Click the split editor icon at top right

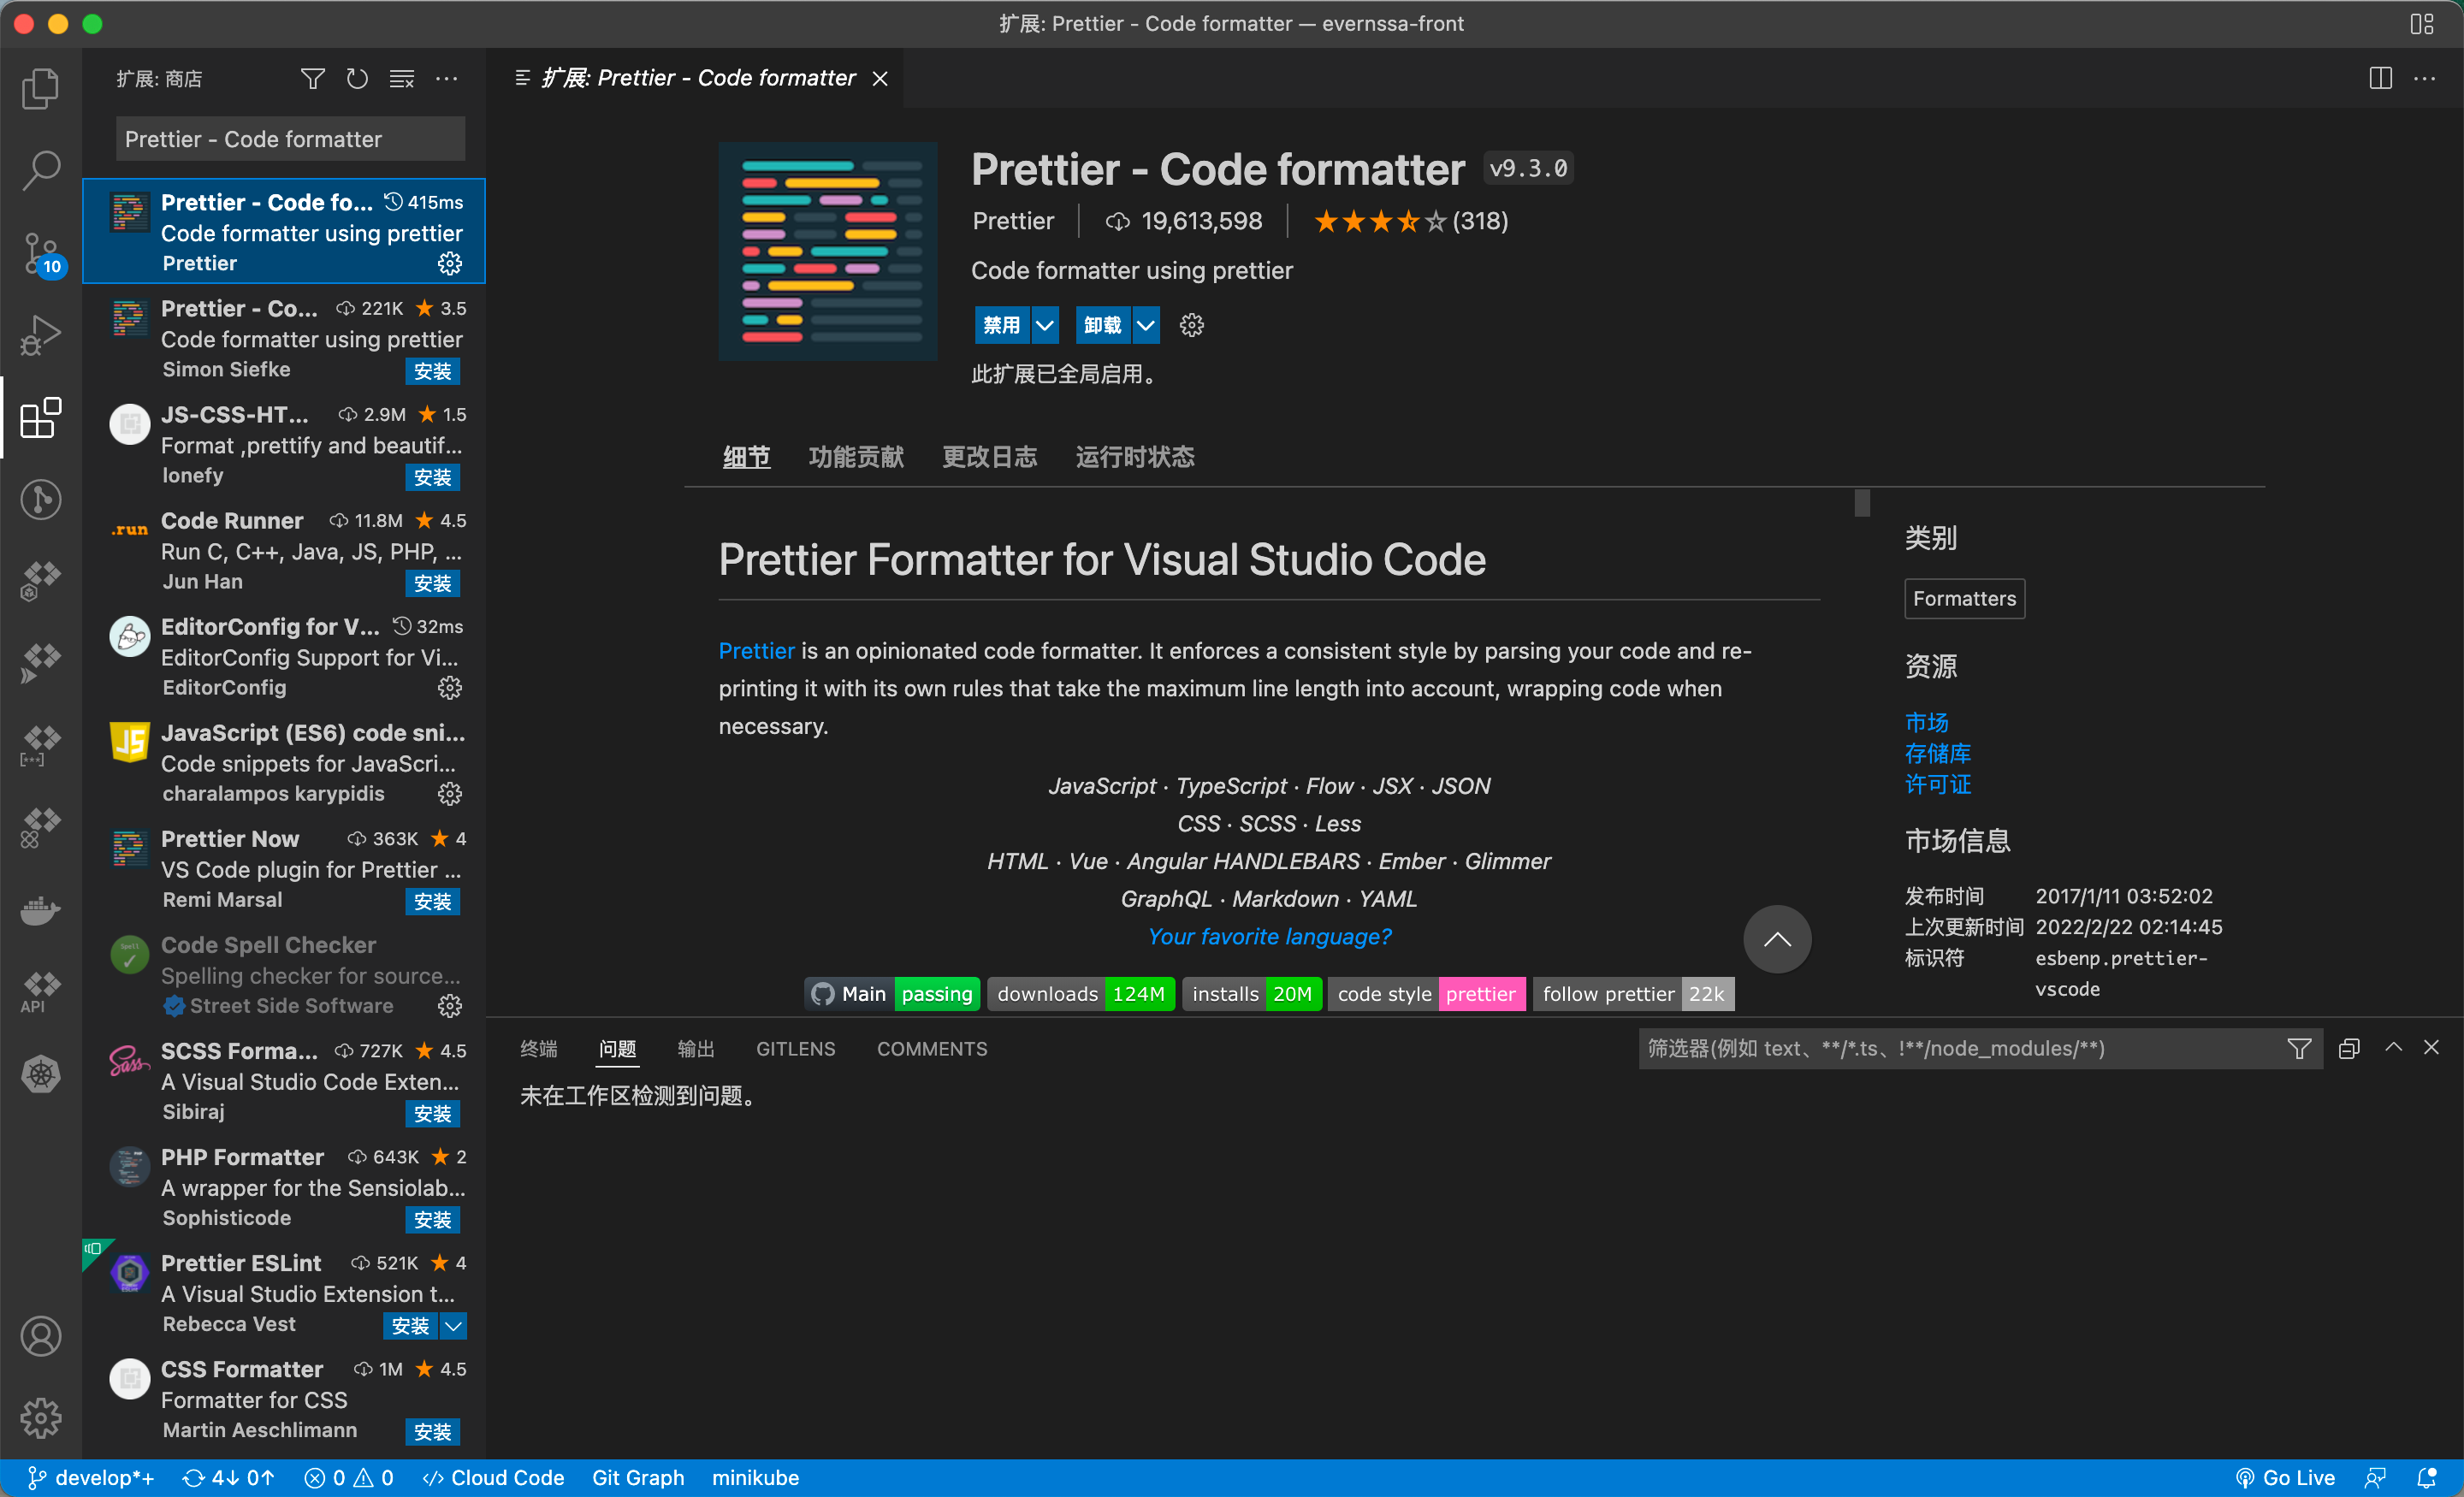tap(2379, 78)
